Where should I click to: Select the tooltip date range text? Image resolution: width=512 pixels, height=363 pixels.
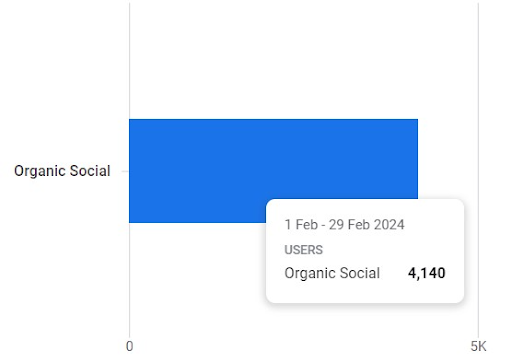(344, 225)
